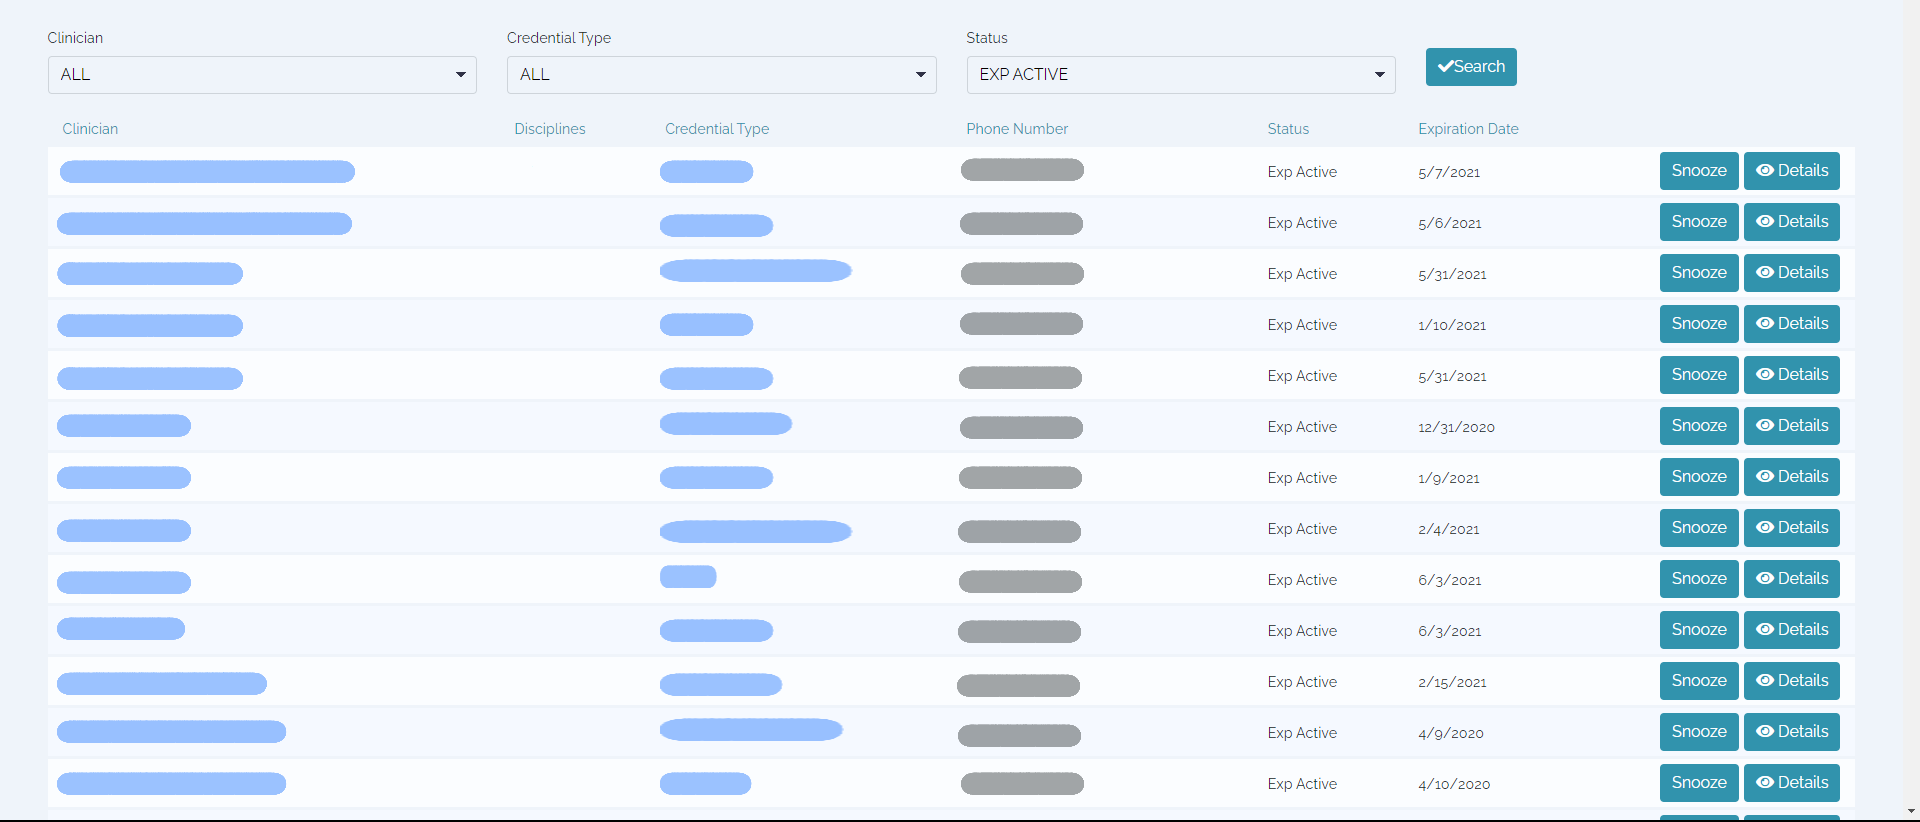
Task: Click the Search button
Action: 1471,67
